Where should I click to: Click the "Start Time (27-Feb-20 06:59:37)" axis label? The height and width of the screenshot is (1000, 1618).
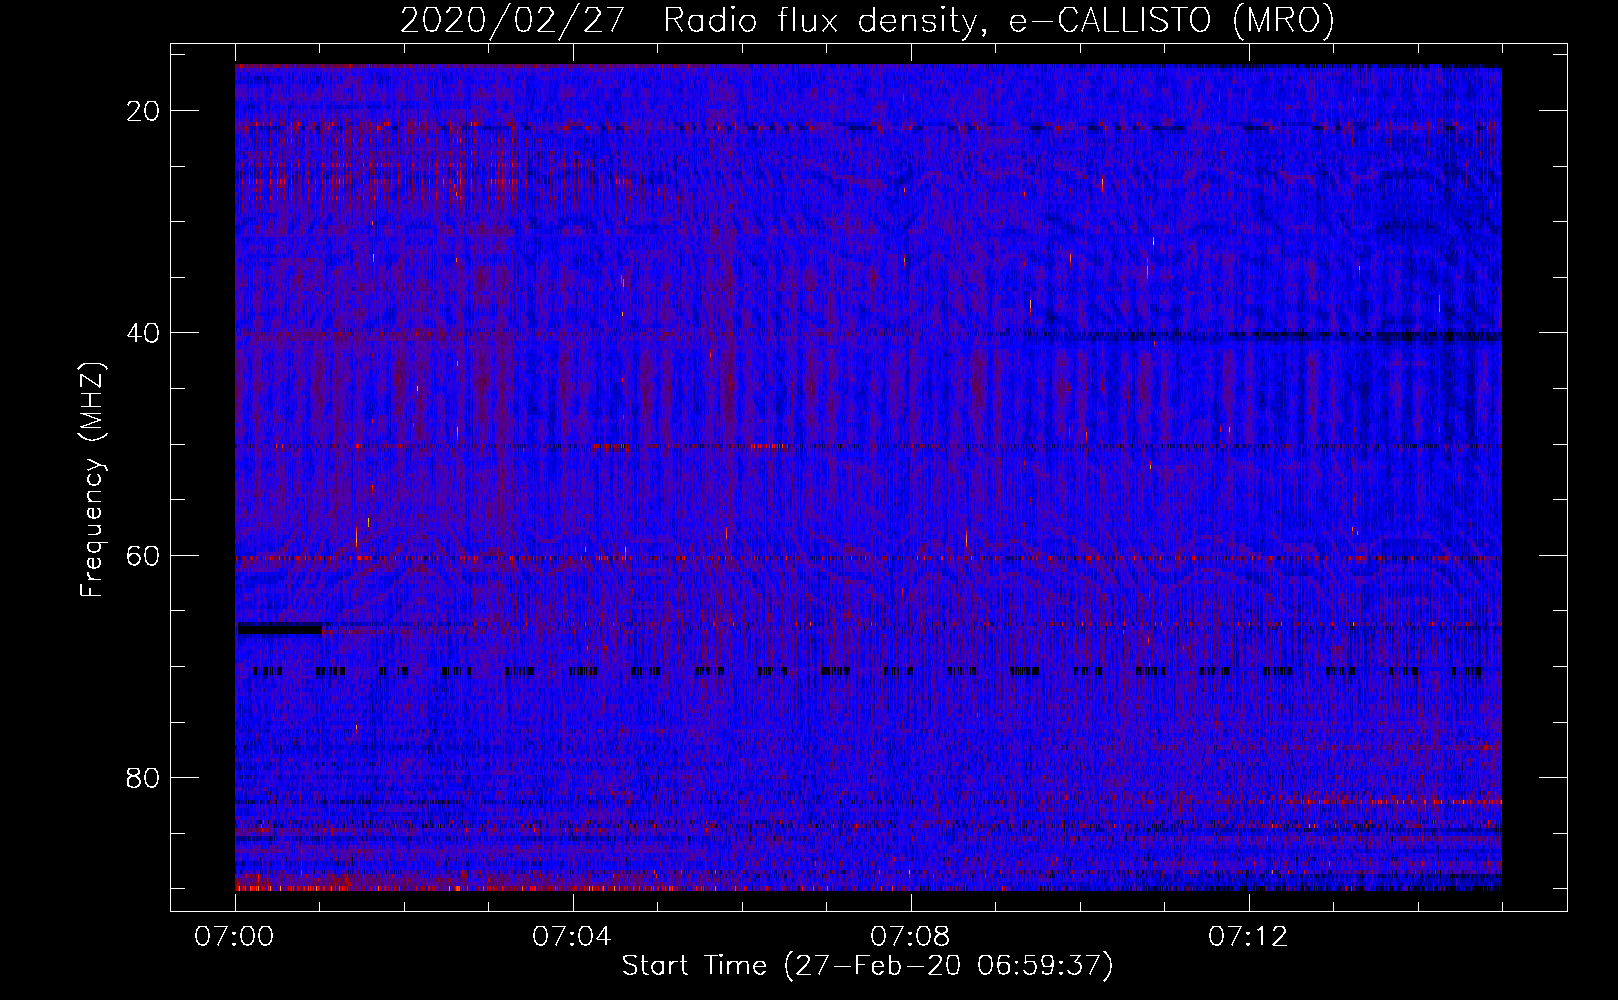pos(868,966)
